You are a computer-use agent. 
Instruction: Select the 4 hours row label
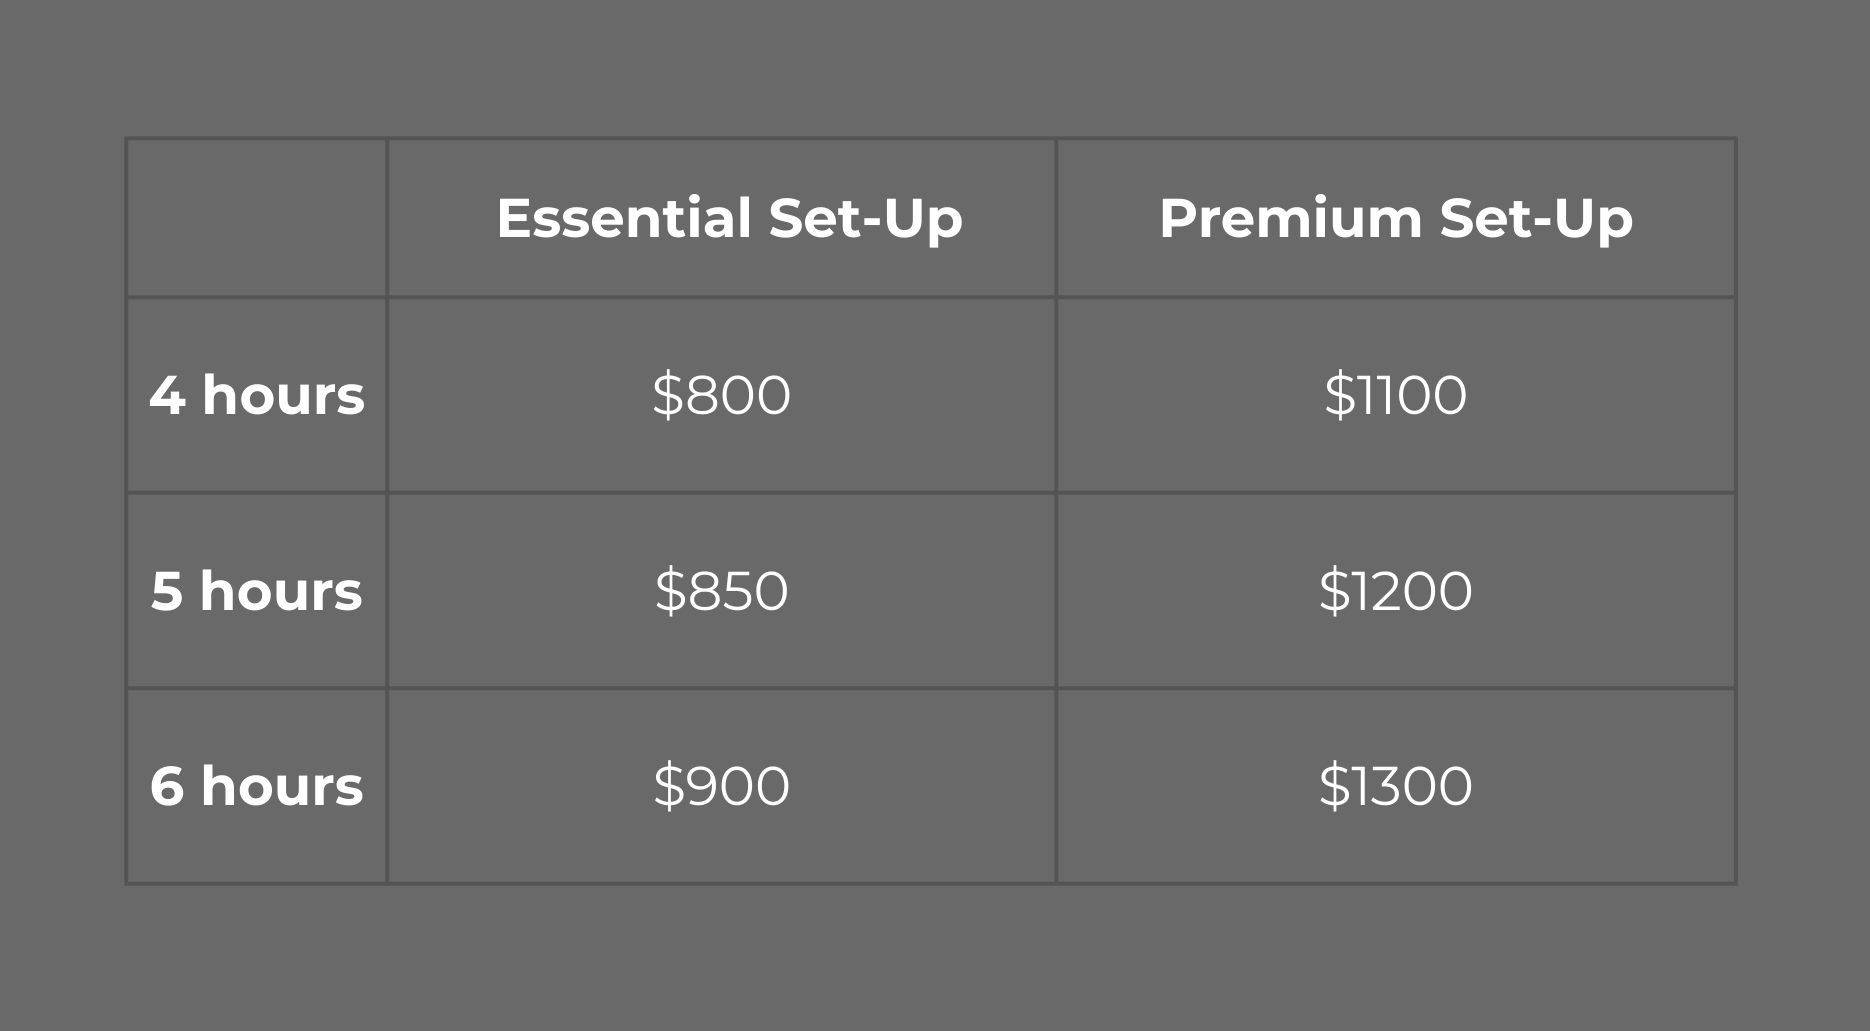[x=257, y=395]
